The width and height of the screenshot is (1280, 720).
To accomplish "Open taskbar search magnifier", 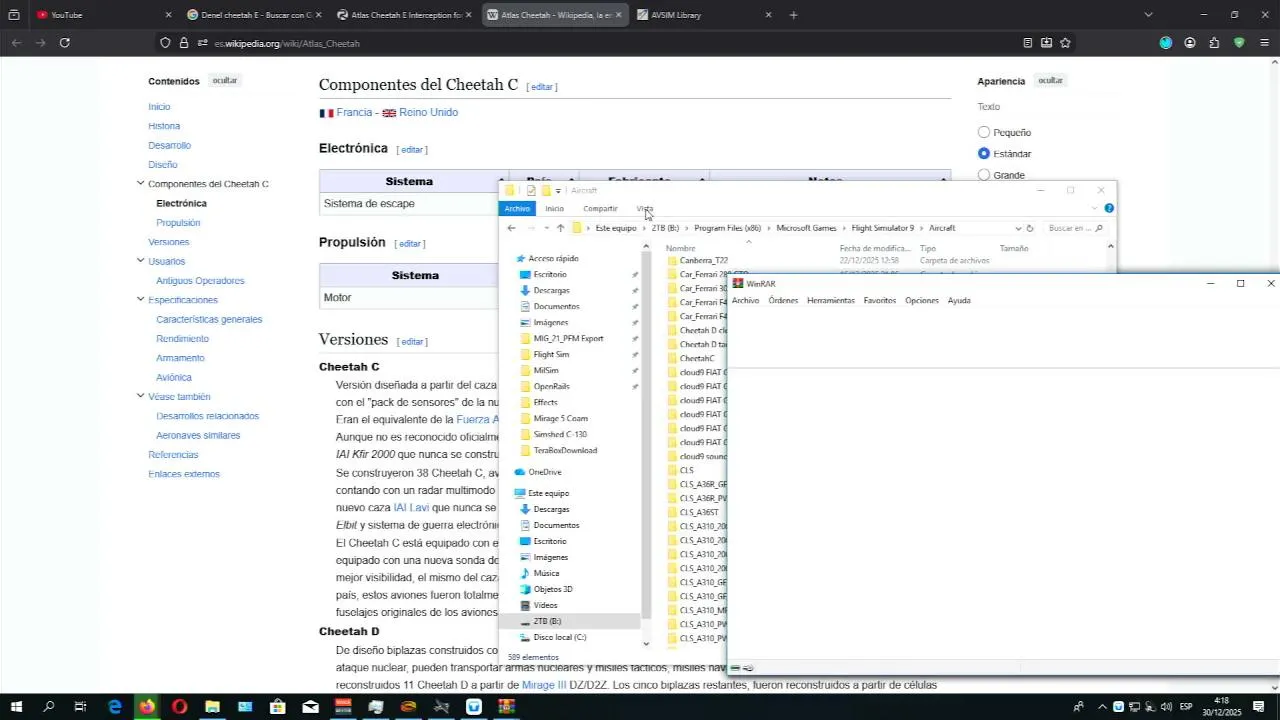I will [x=48, y=707].
